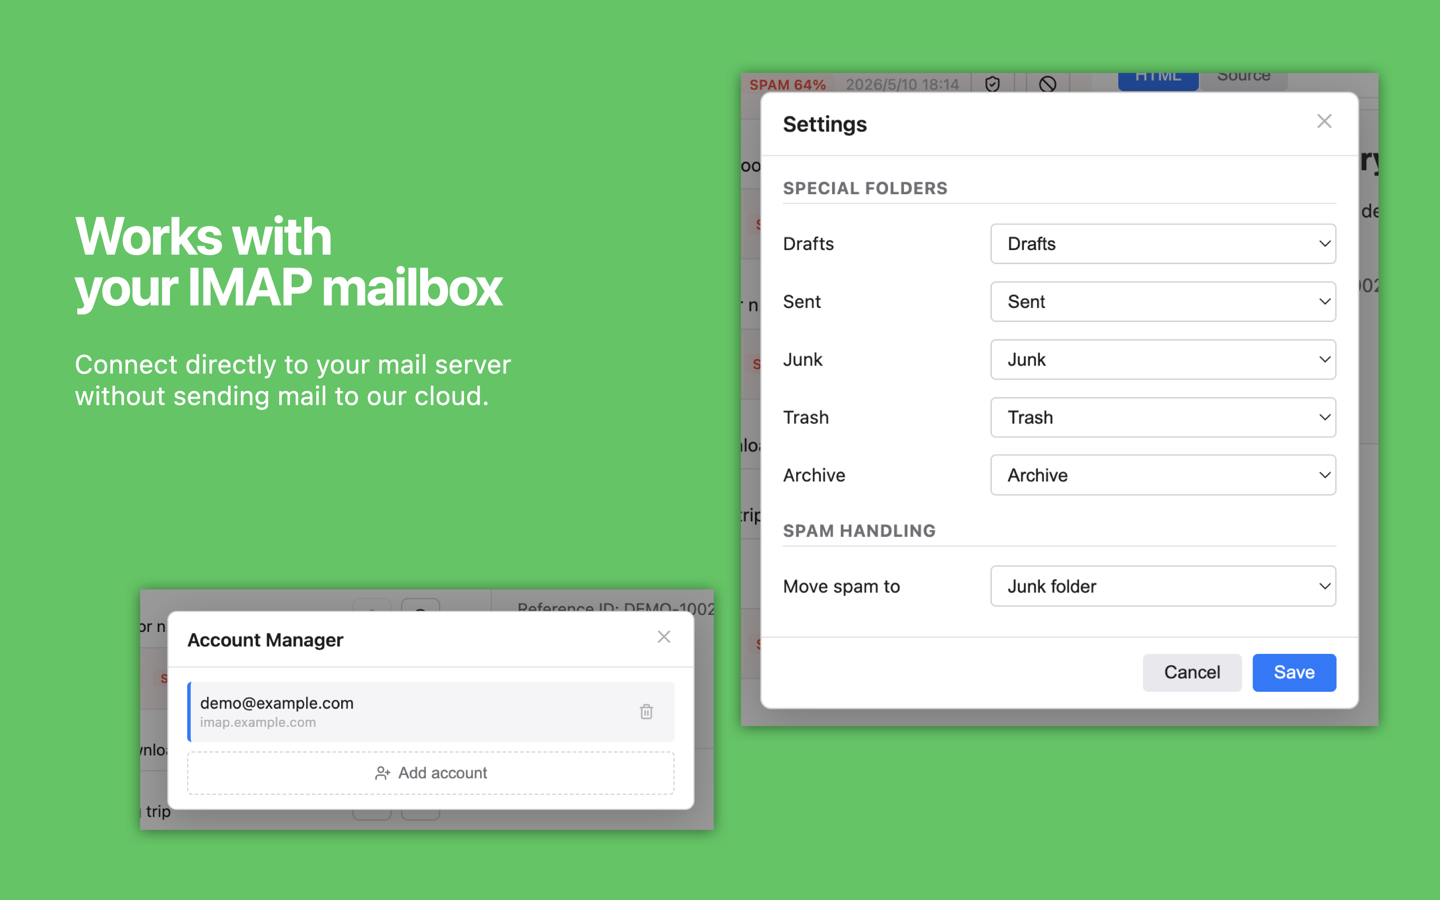Save the Settings dialog
1440x900 pixels.
click(x=1294, y=672)
